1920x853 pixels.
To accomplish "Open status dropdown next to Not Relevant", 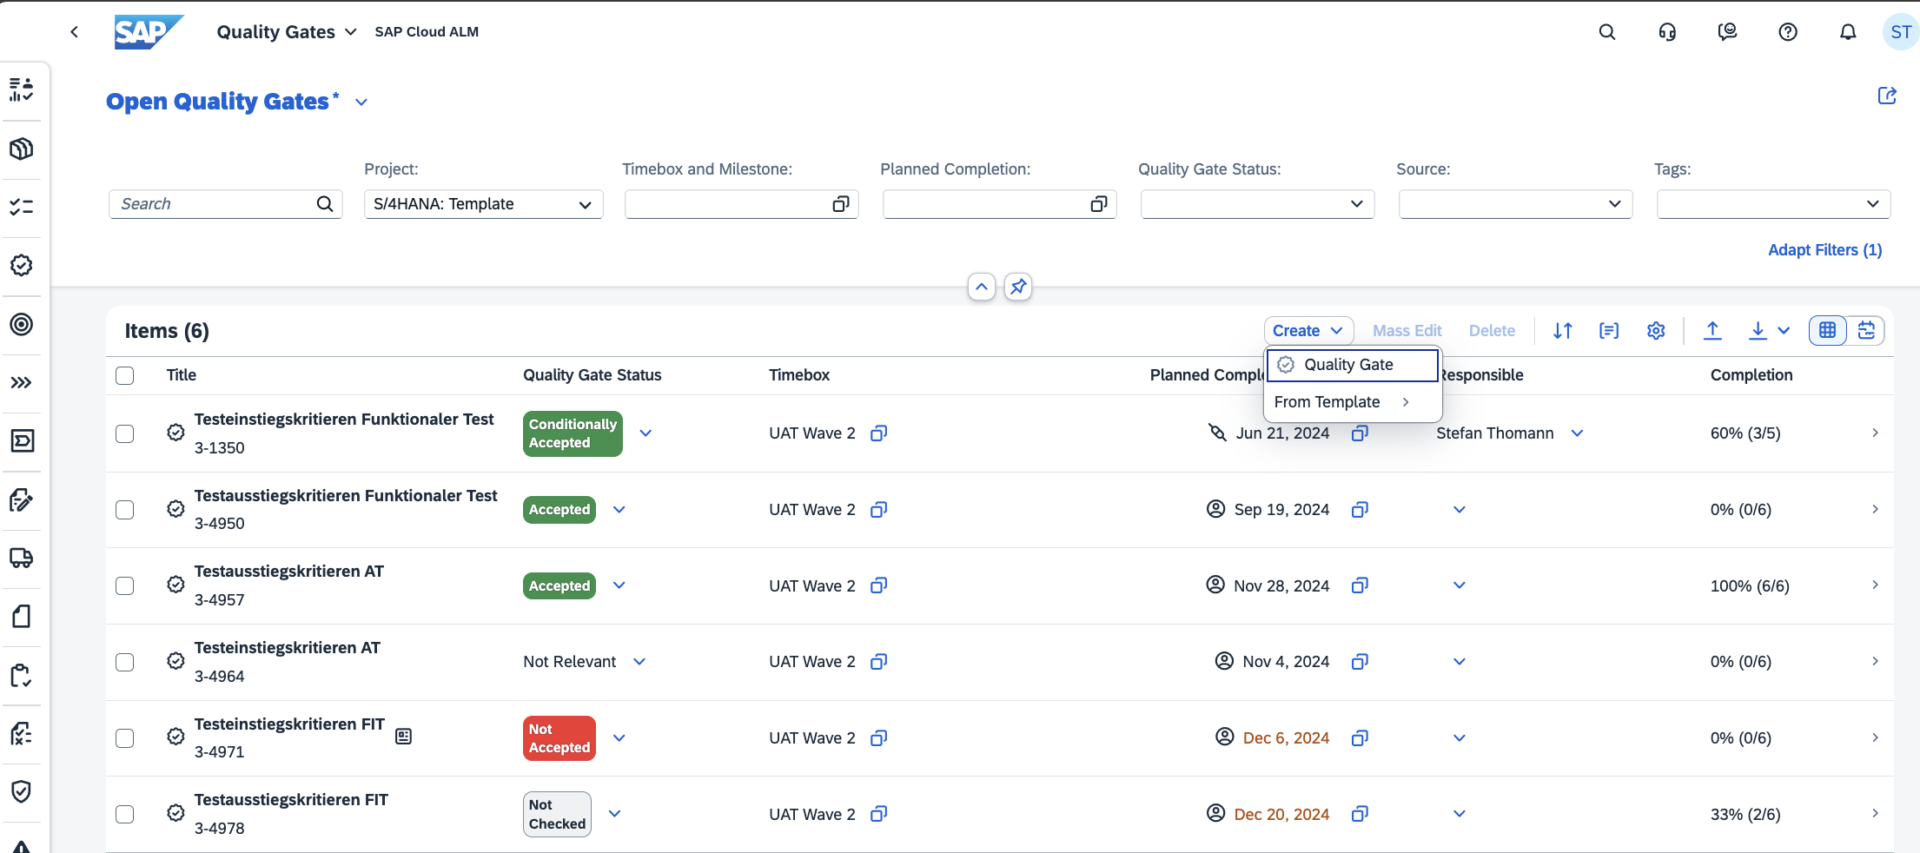I will pos(639,662).
